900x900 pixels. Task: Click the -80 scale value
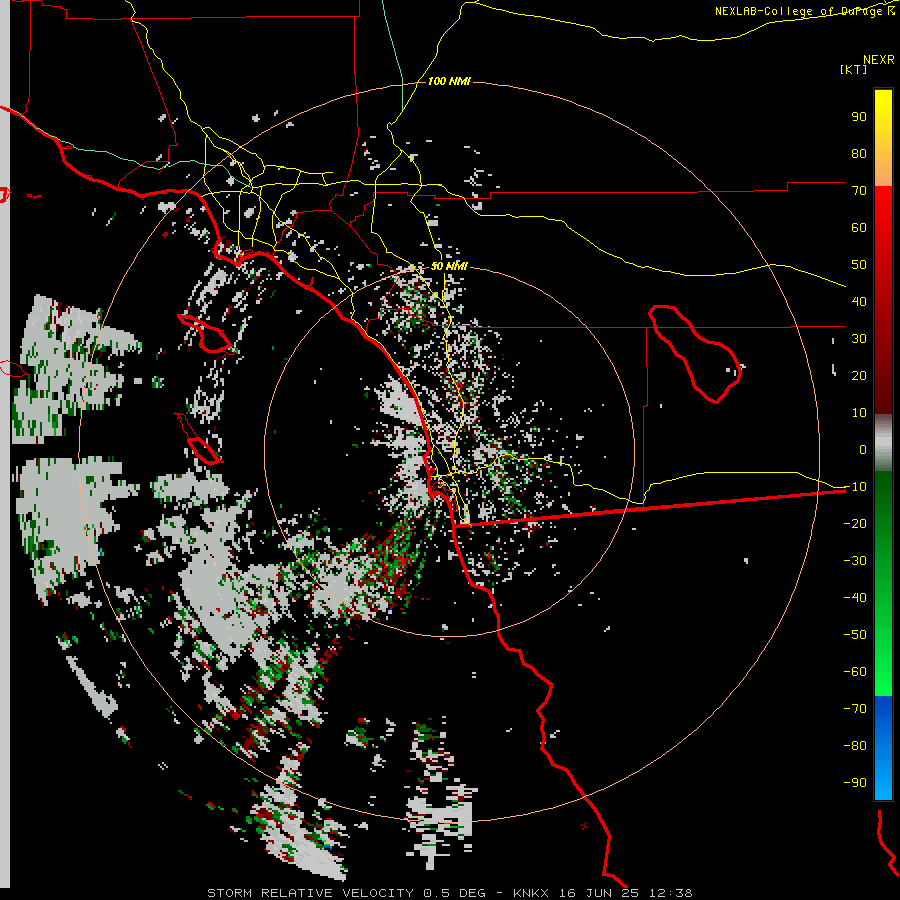point(855,746)
